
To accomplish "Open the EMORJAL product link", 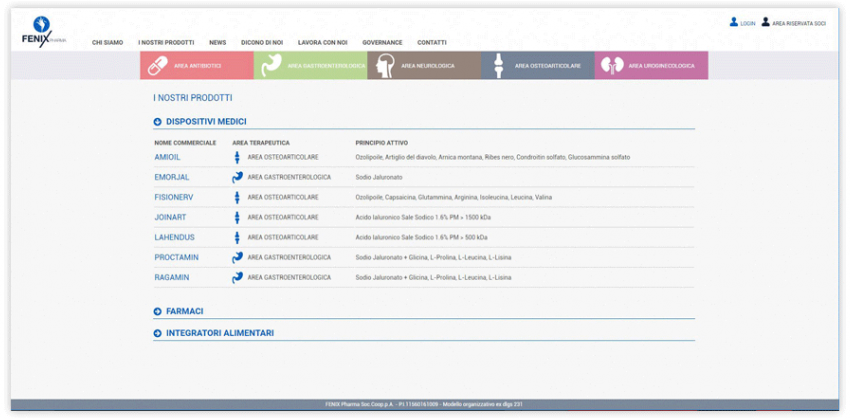I will point(172,177).
